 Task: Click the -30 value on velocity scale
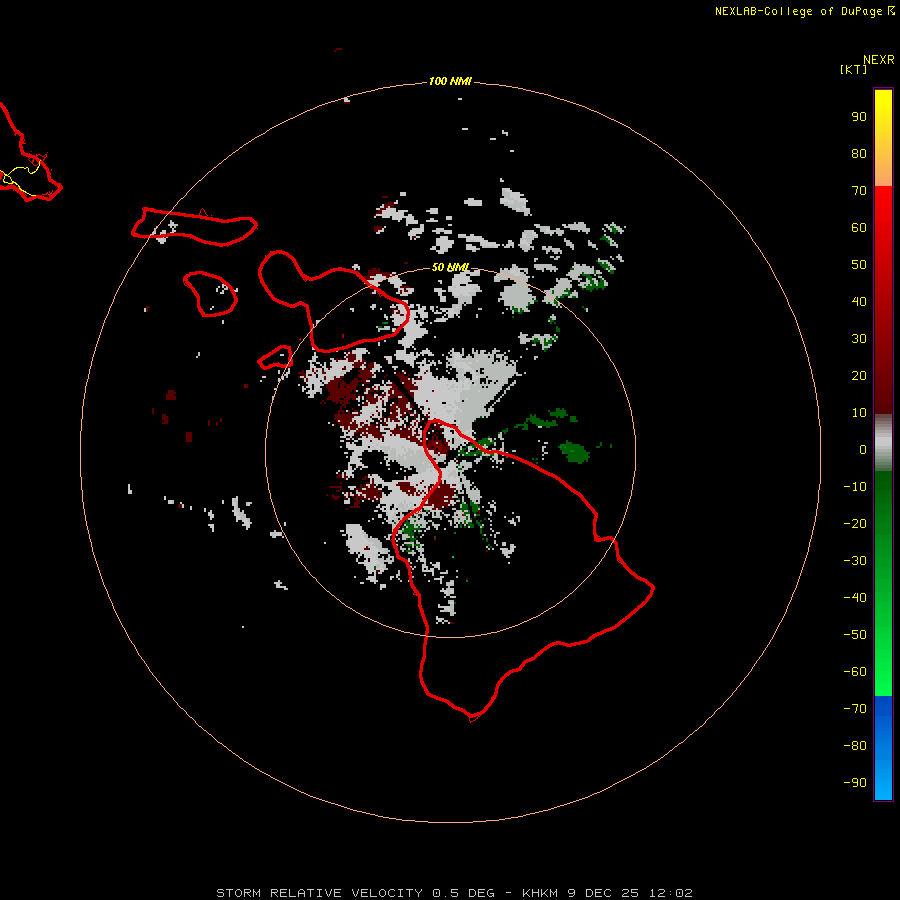(855, 561)
